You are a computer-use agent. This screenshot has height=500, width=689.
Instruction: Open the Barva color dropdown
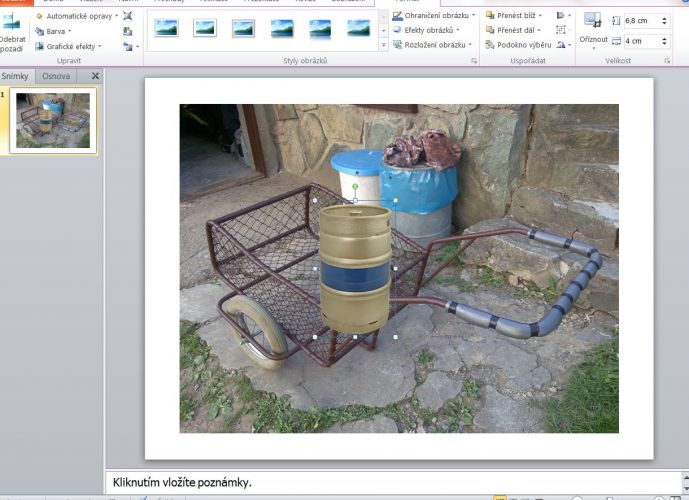point(53,31)
